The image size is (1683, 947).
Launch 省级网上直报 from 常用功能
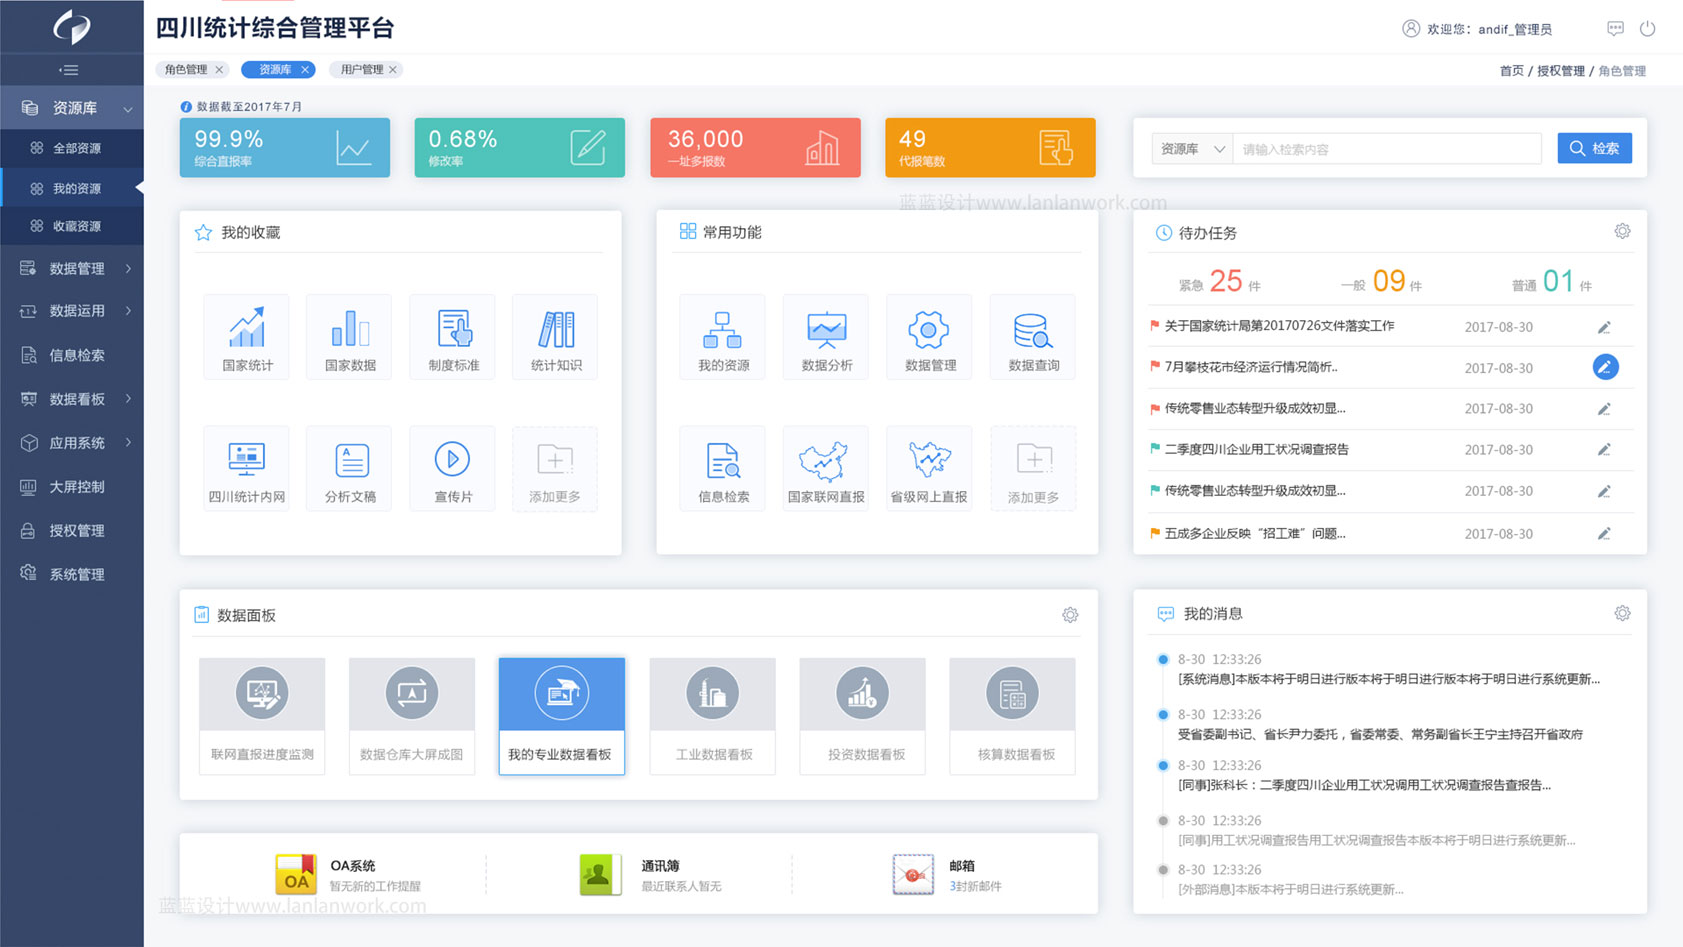[x=928, y=467]
